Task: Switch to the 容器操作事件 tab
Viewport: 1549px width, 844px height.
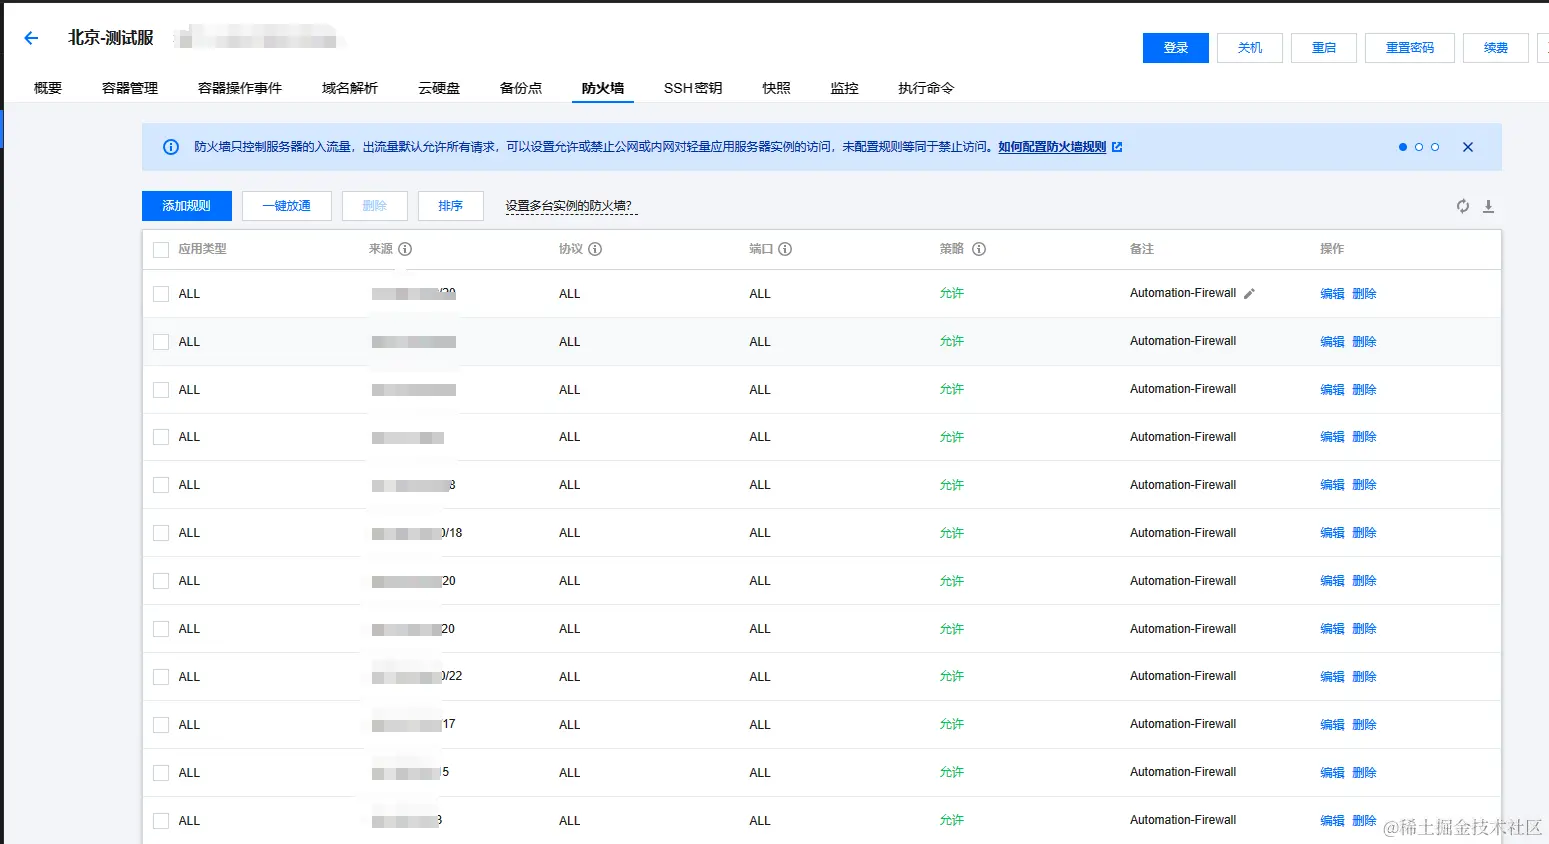Action: point(240,88)
